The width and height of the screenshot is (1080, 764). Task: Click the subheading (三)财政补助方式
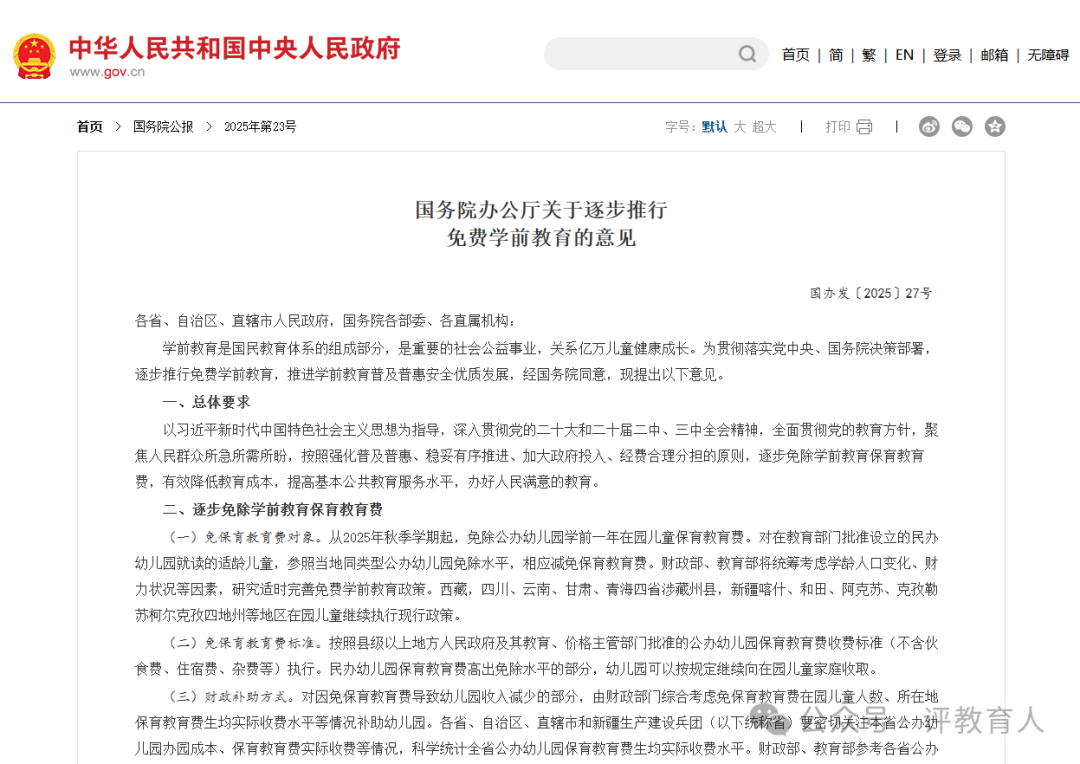(x=231, y=696)
